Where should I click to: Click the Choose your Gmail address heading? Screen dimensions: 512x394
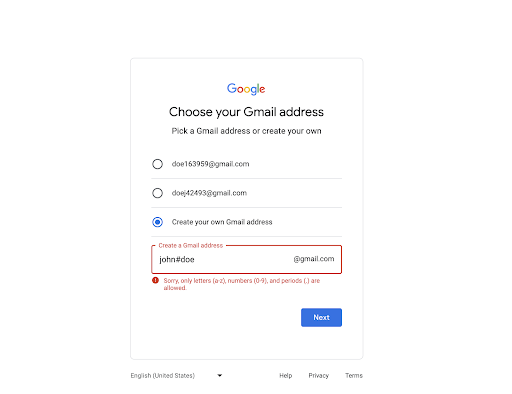pyautogui.click(x=246, y=112)
